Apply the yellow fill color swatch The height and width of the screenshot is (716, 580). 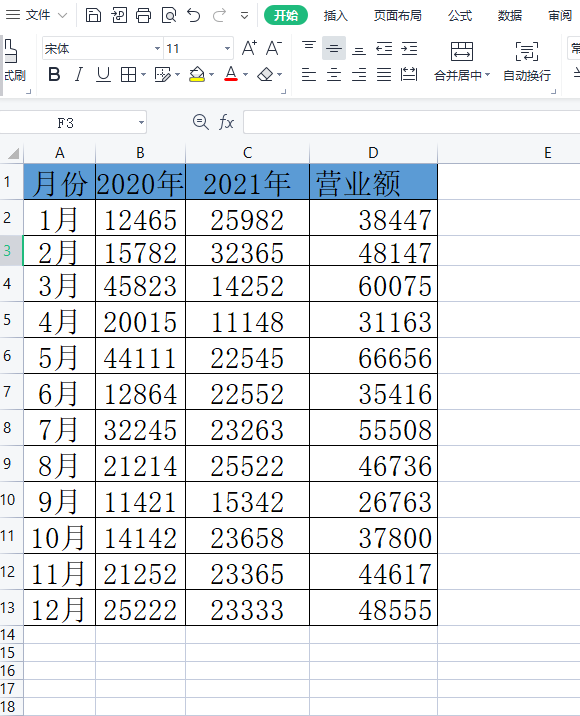tap(197, 74)
